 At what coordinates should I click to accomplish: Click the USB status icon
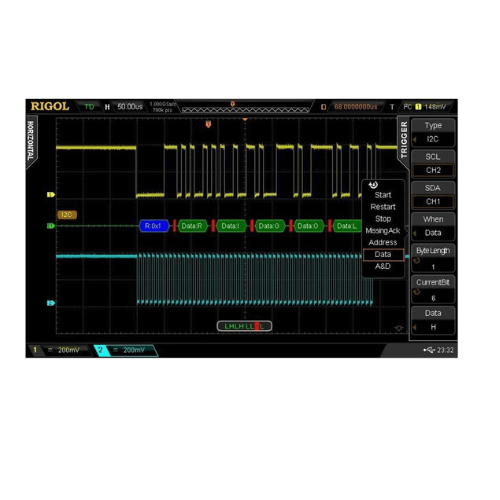(x=429, y=350)
